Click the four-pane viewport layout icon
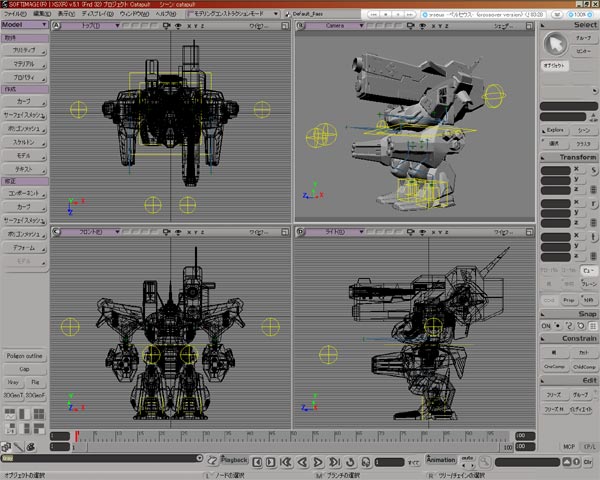Screen dimensions: 600x480 39,414
